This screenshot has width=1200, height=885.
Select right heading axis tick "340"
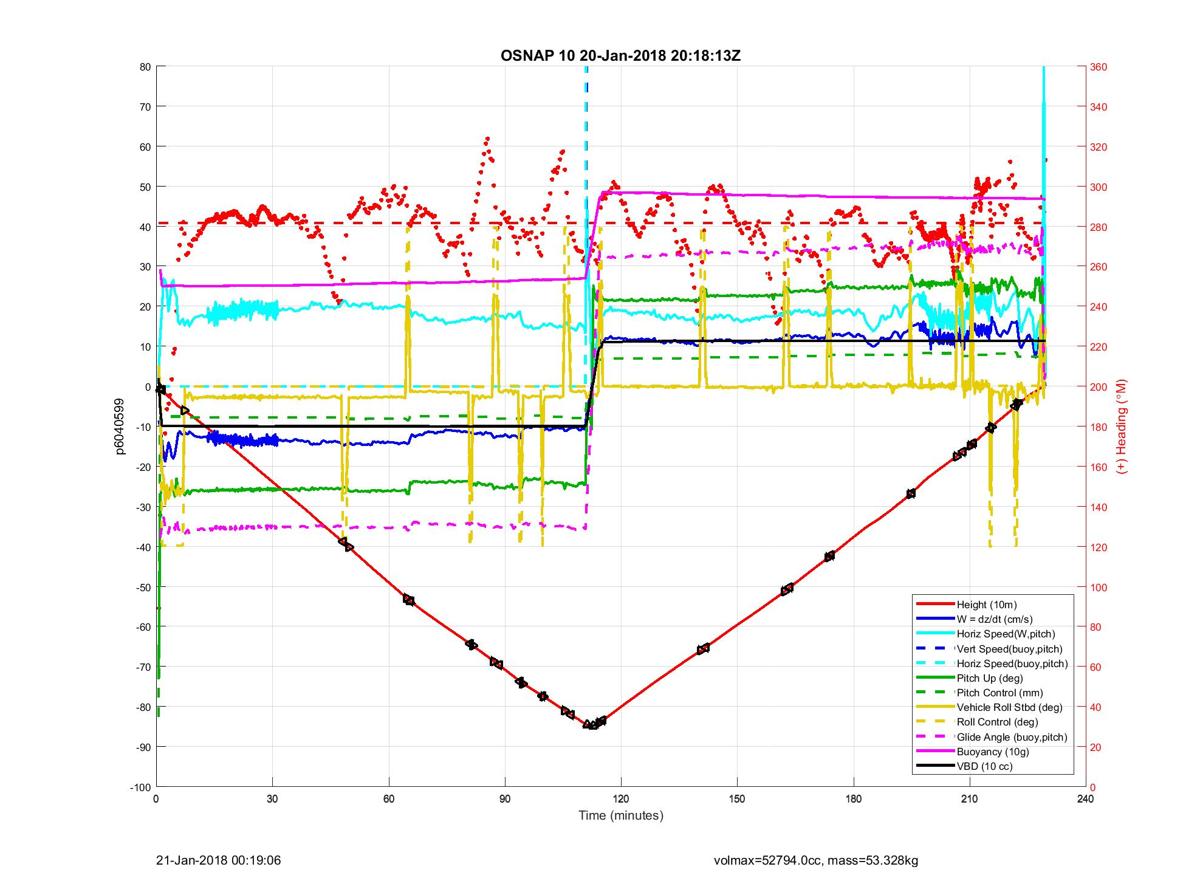[1100, 107]
